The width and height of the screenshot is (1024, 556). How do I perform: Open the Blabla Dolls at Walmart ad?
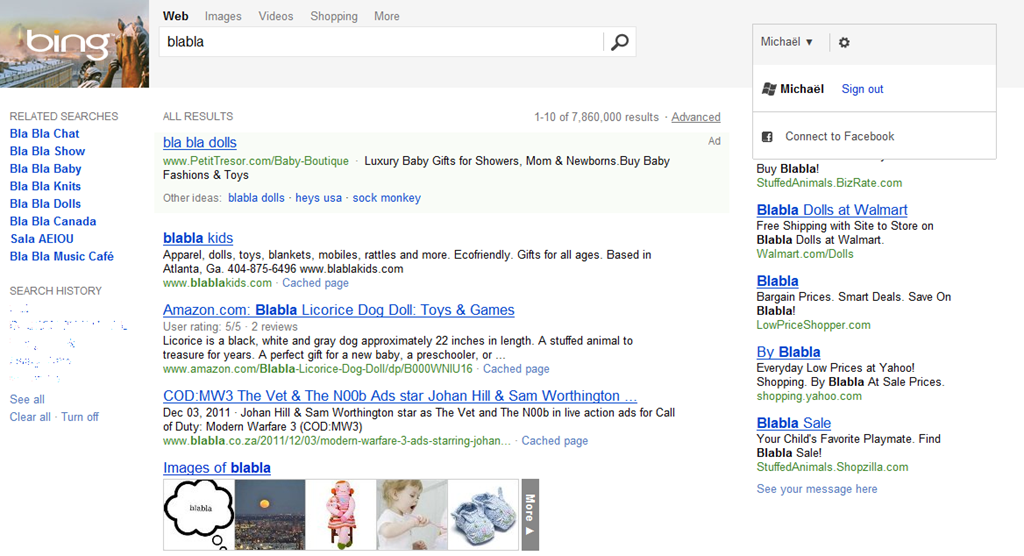click(832, 210)
